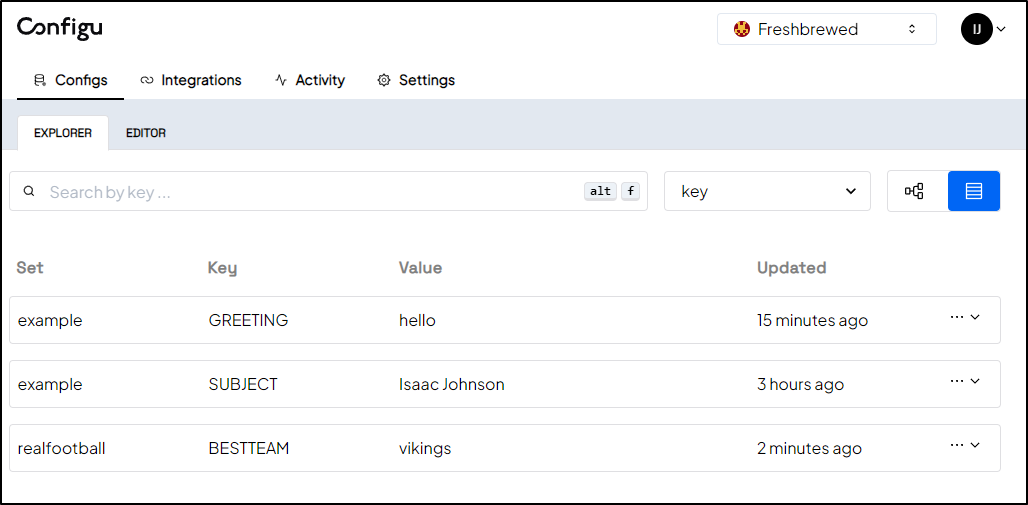Go to the Integrations tab
Viewport: 1028px width, 505px height.
pyautogui.click(x=191, y=80)
